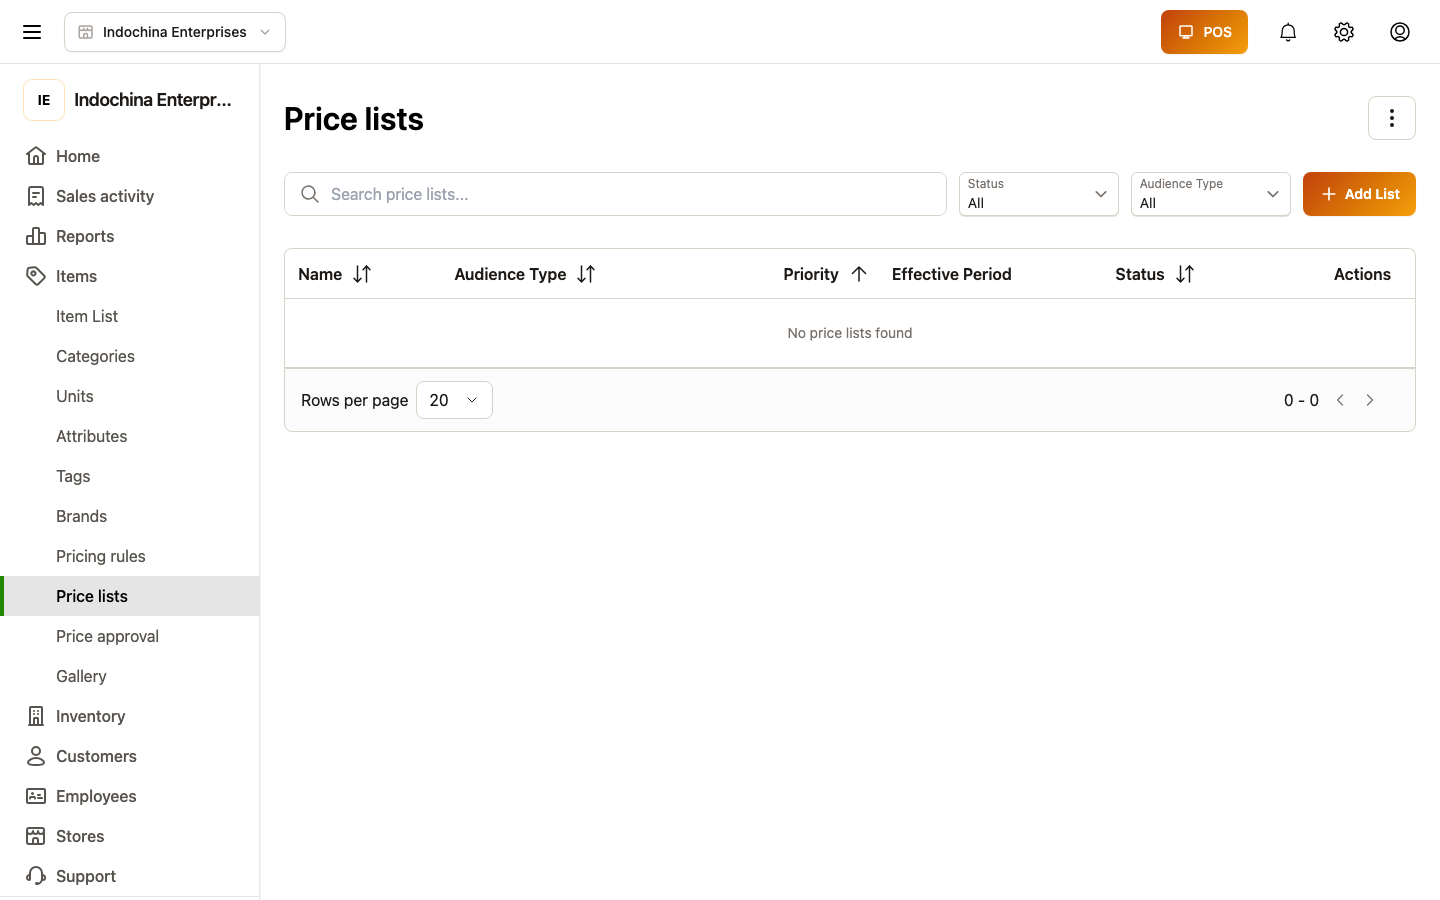Viewport: 1440px width, 900px height.
Task: Click the No price lists found message
Action: point(850,333)
